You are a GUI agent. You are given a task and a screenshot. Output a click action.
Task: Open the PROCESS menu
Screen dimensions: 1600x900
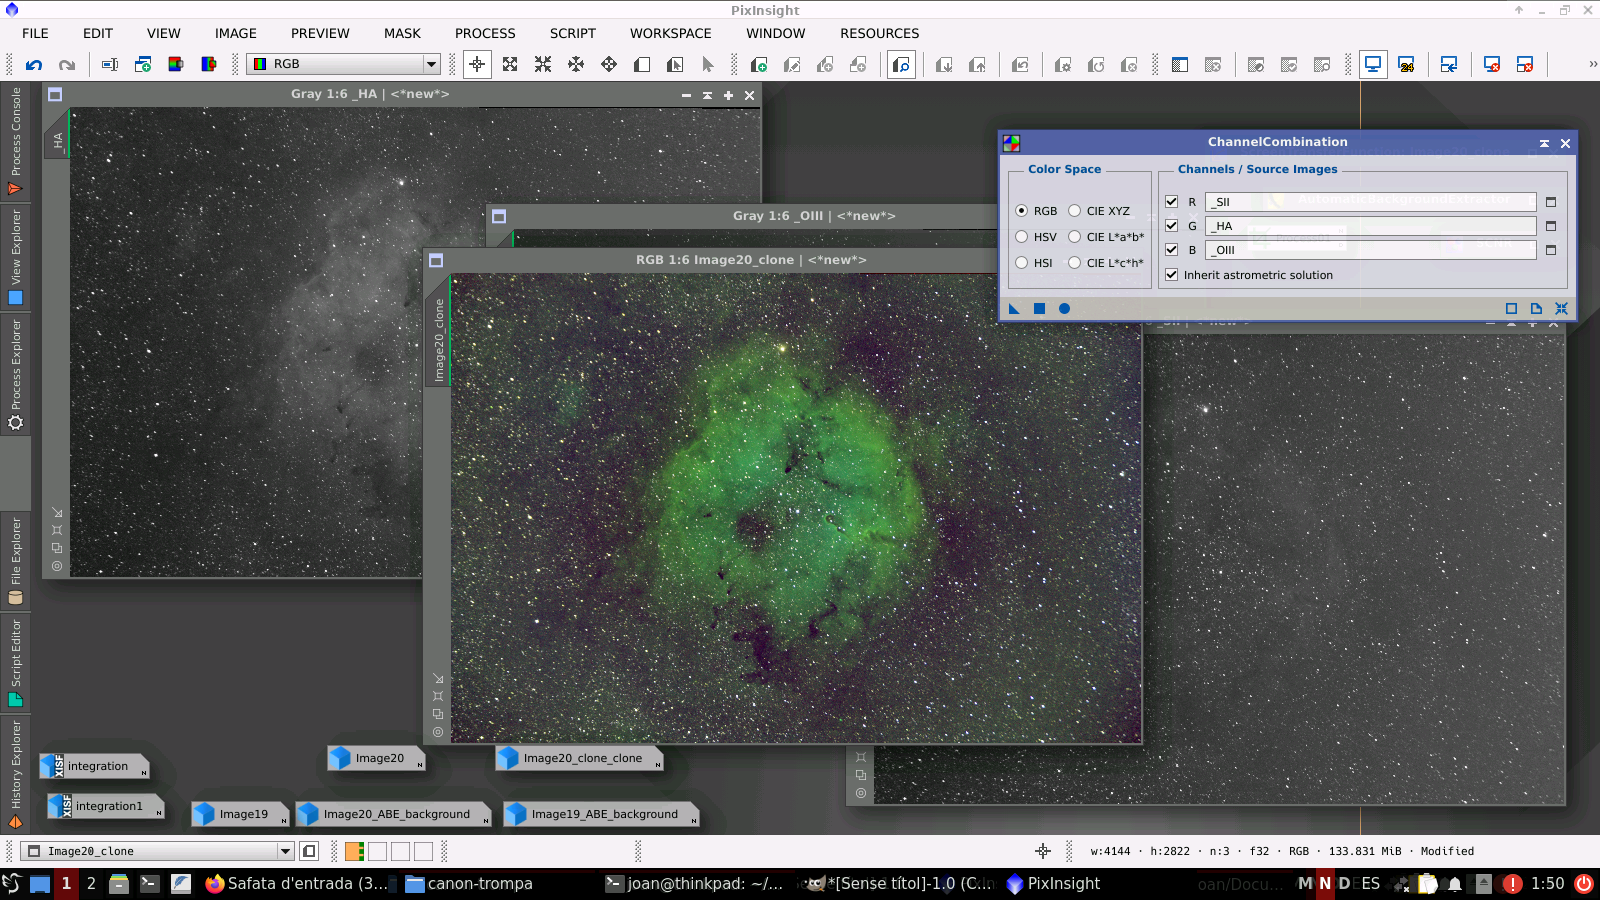click(x=485, y=33)
